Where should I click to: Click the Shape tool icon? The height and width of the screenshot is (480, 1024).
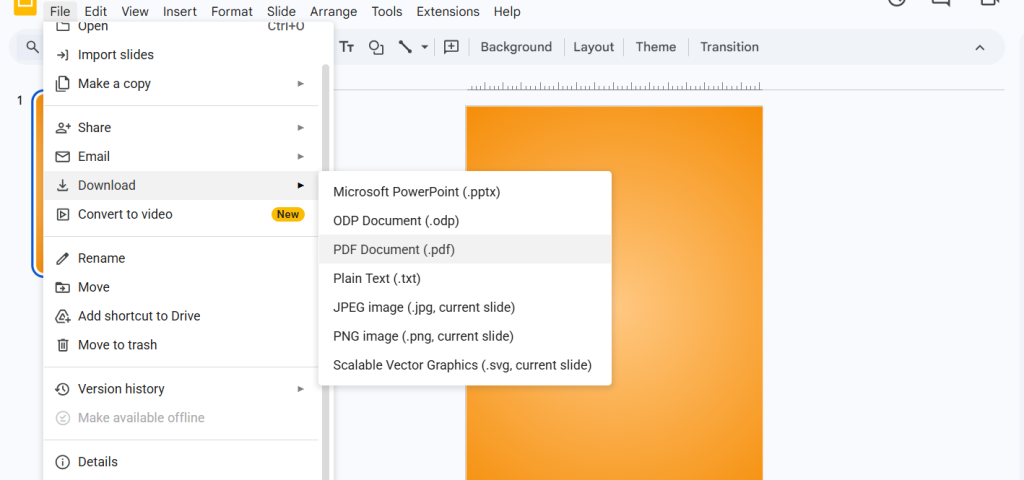tap(376, 47)
